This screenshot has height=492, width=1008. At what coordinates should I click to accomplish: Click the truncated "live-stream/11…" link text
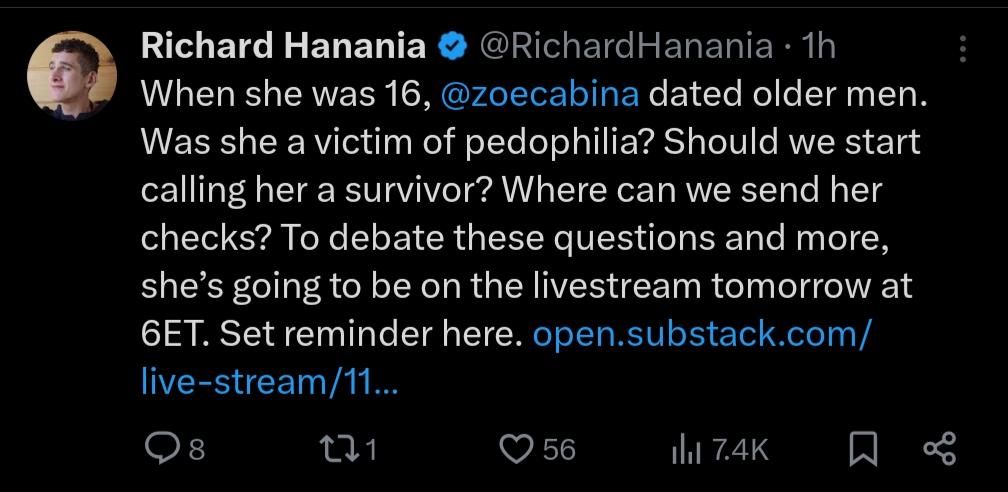(270, 382)
